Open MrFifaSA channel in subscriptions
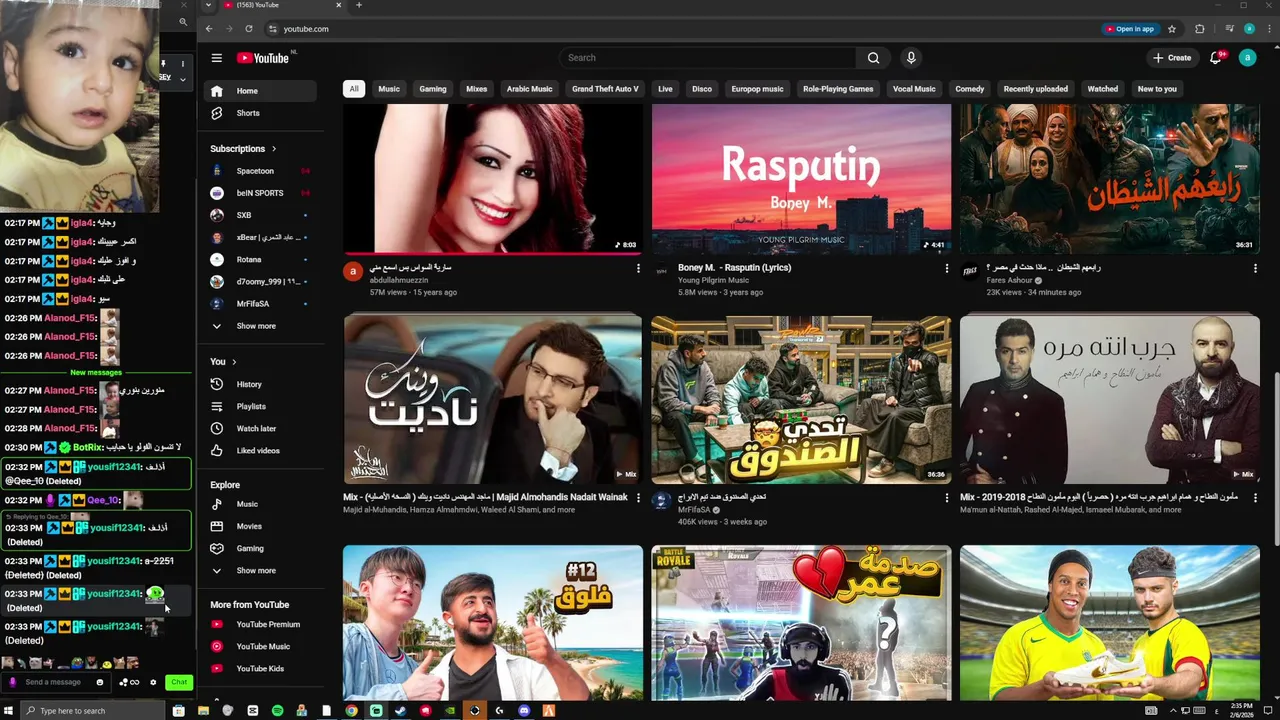This screenshot has height=720, width=1280. (260, 303)
